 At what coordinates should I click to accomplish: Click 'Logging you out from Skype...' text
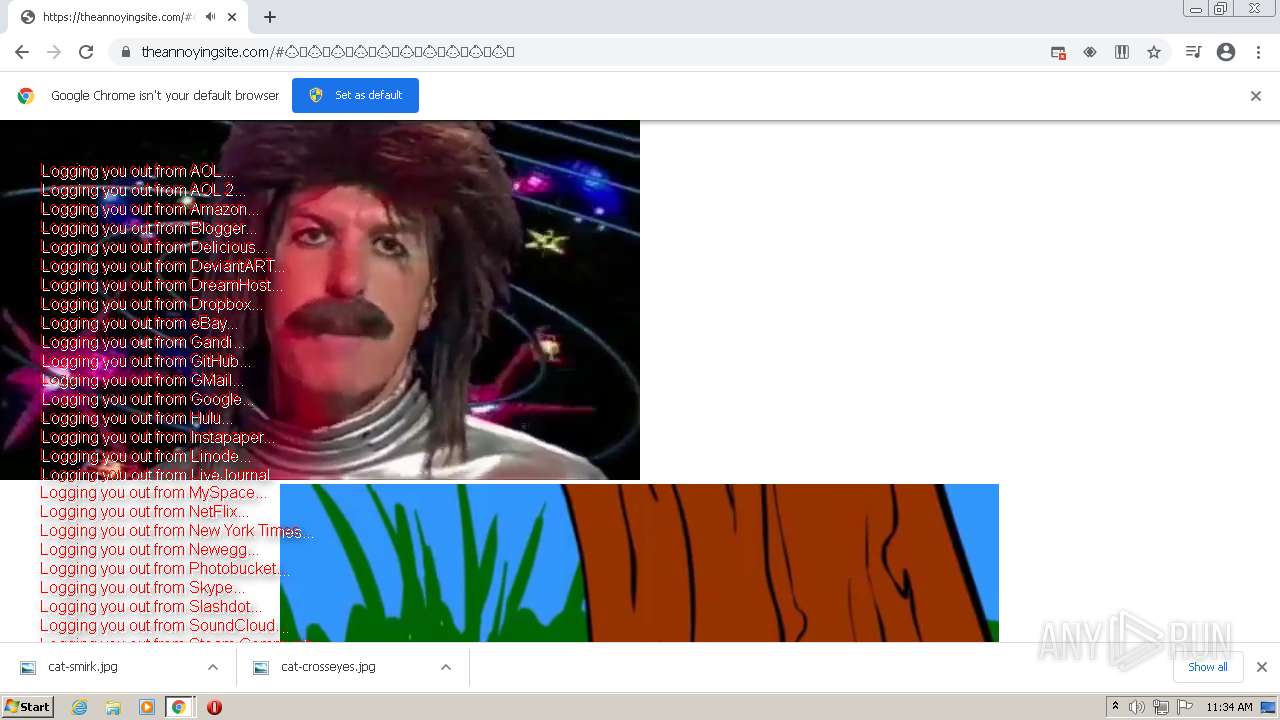coord(142,587)
